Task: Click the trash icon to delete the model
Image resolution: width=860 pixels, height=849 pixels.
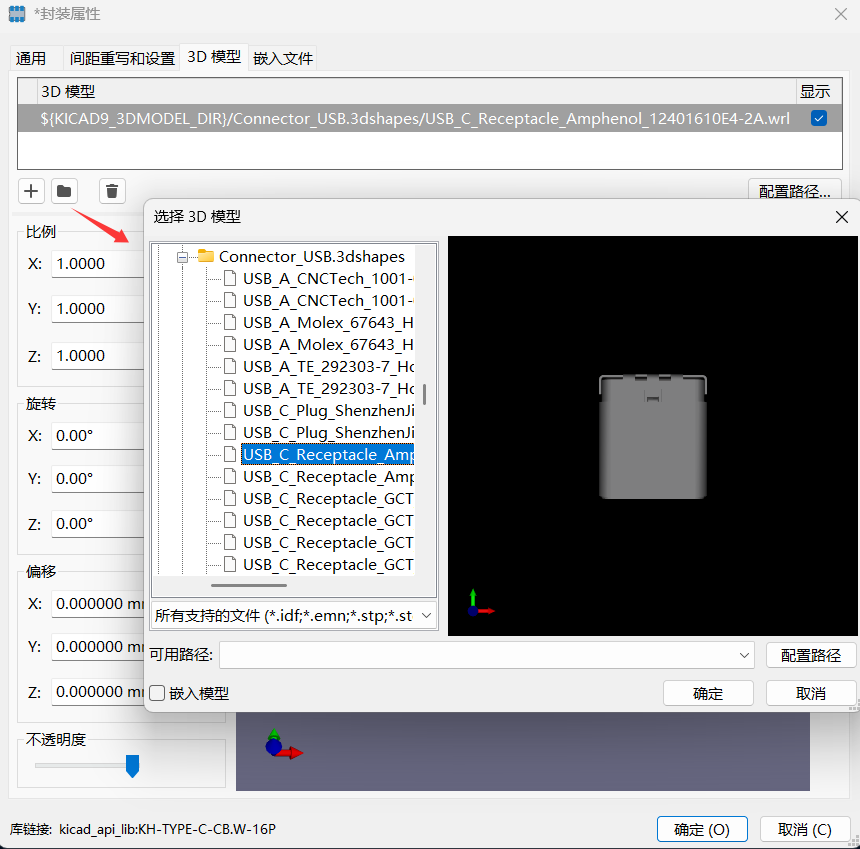Action: [112, 191]
